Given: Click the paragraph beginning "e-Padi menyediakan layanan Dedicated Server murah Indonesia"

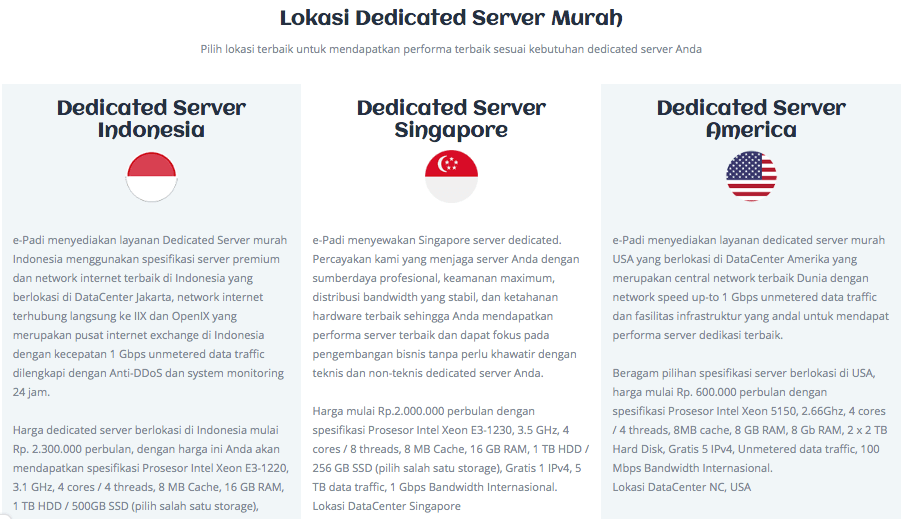Looking at the screenshot, I should coord(150,316).
